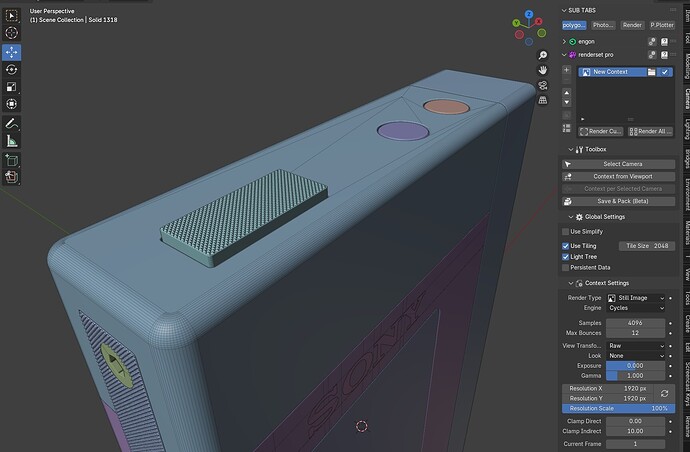Expand the engon panel
690x452 pixels.
564,41
